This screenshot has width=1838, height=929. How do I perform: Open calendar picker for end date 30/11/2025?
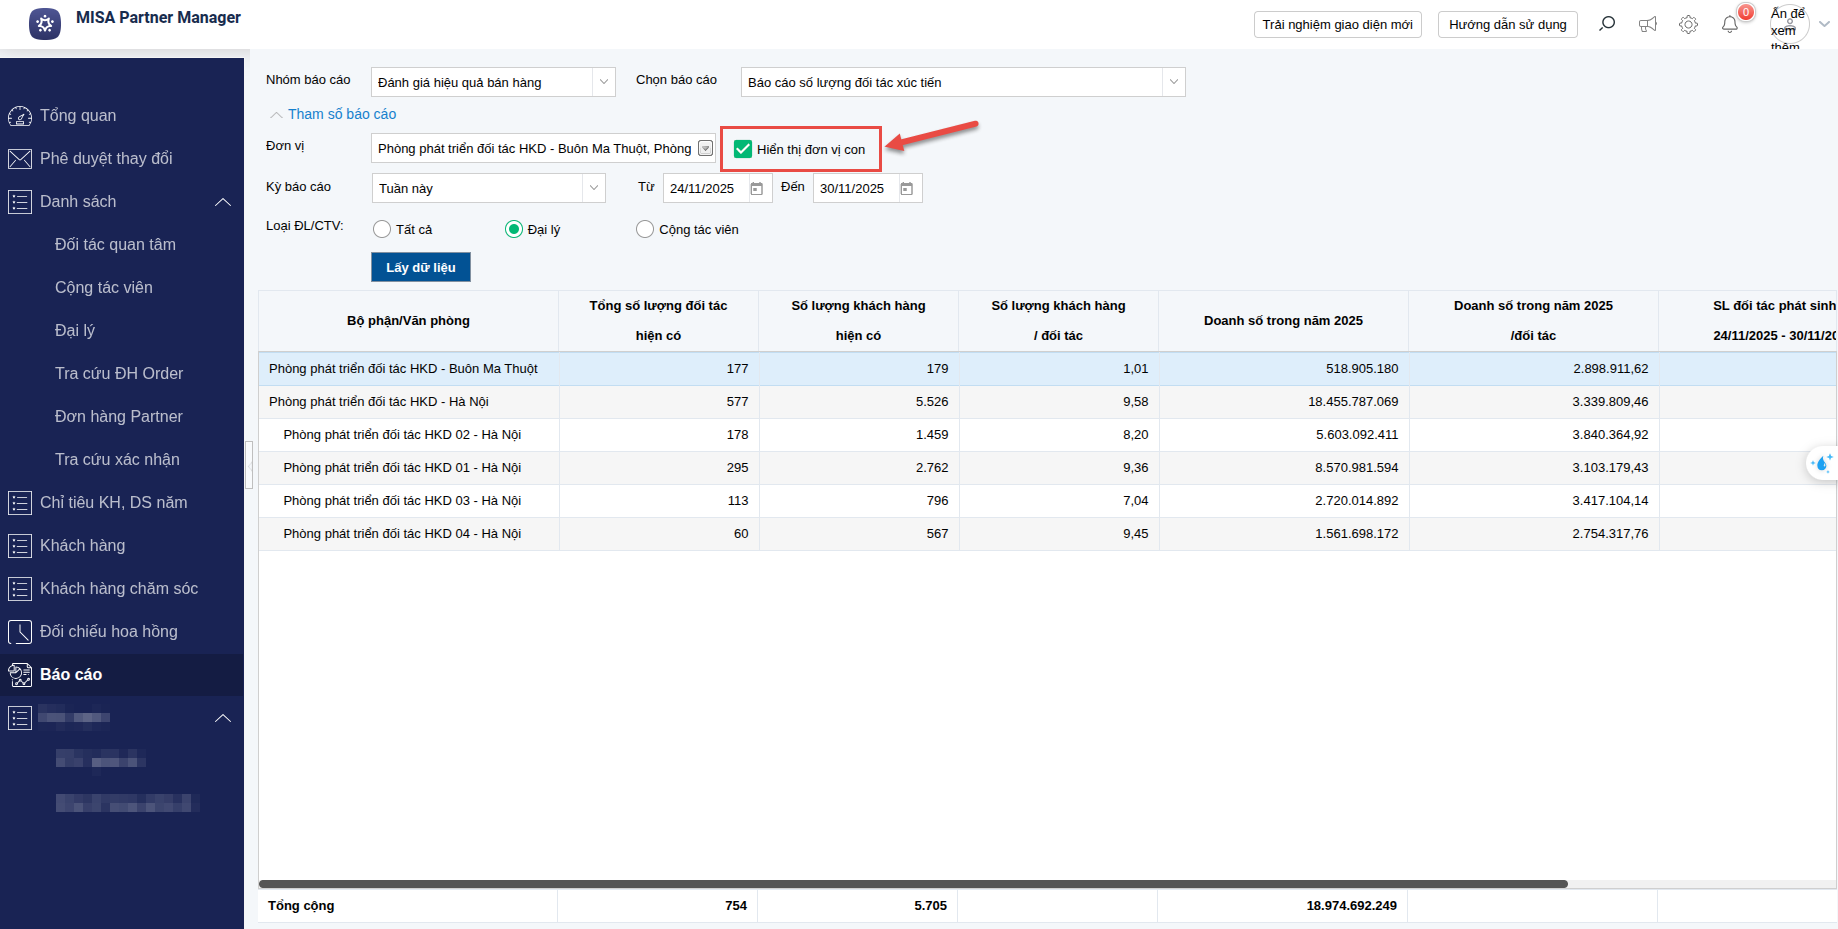click(x=907, y=189)
